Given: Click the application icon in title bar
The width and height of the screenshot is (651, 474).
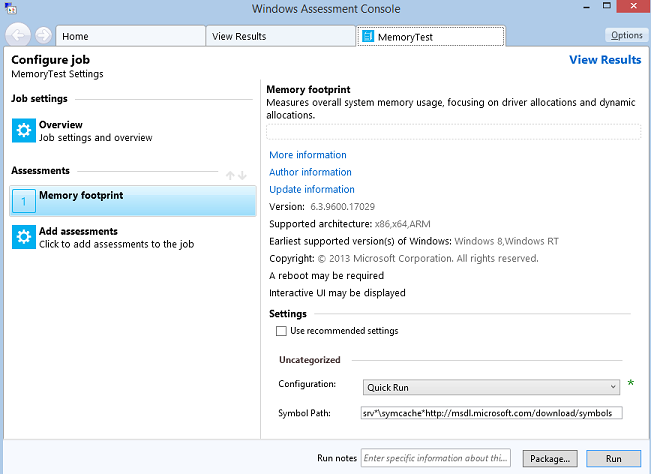Looking at the screenshot, I should click(x=11, y=8).
